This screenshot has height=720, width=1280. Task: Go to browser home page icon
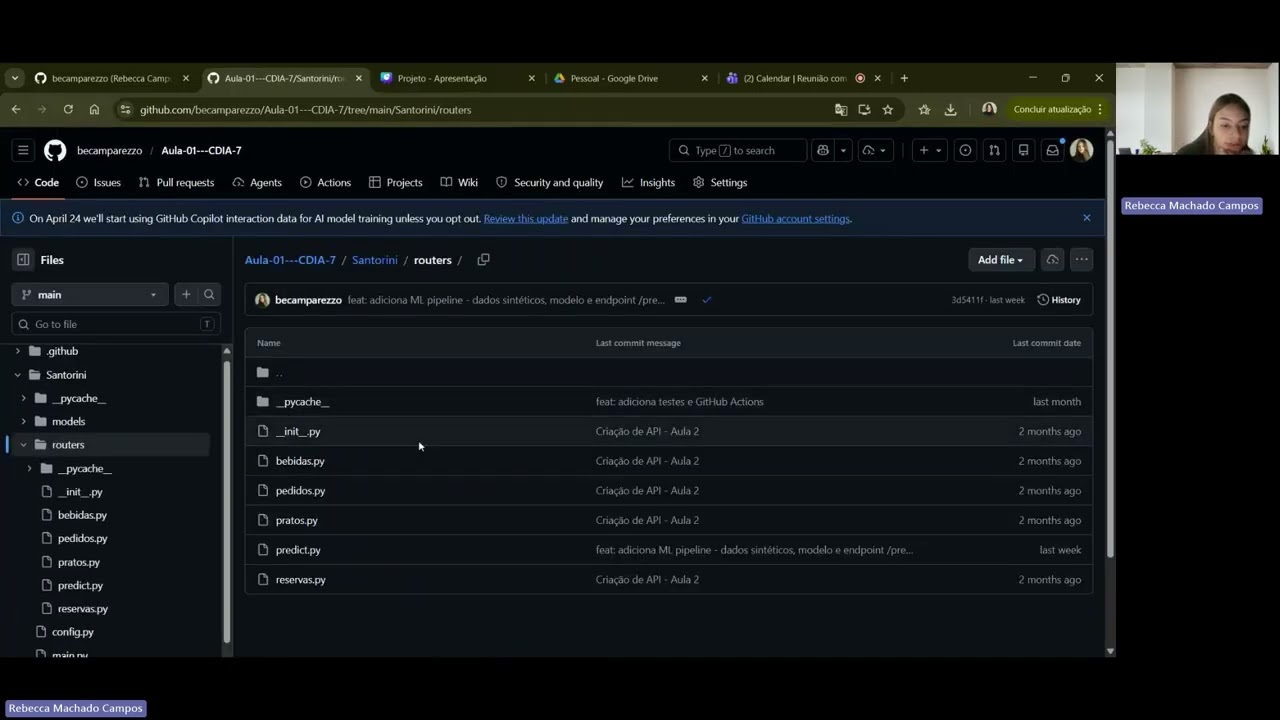tap(94, 109)
